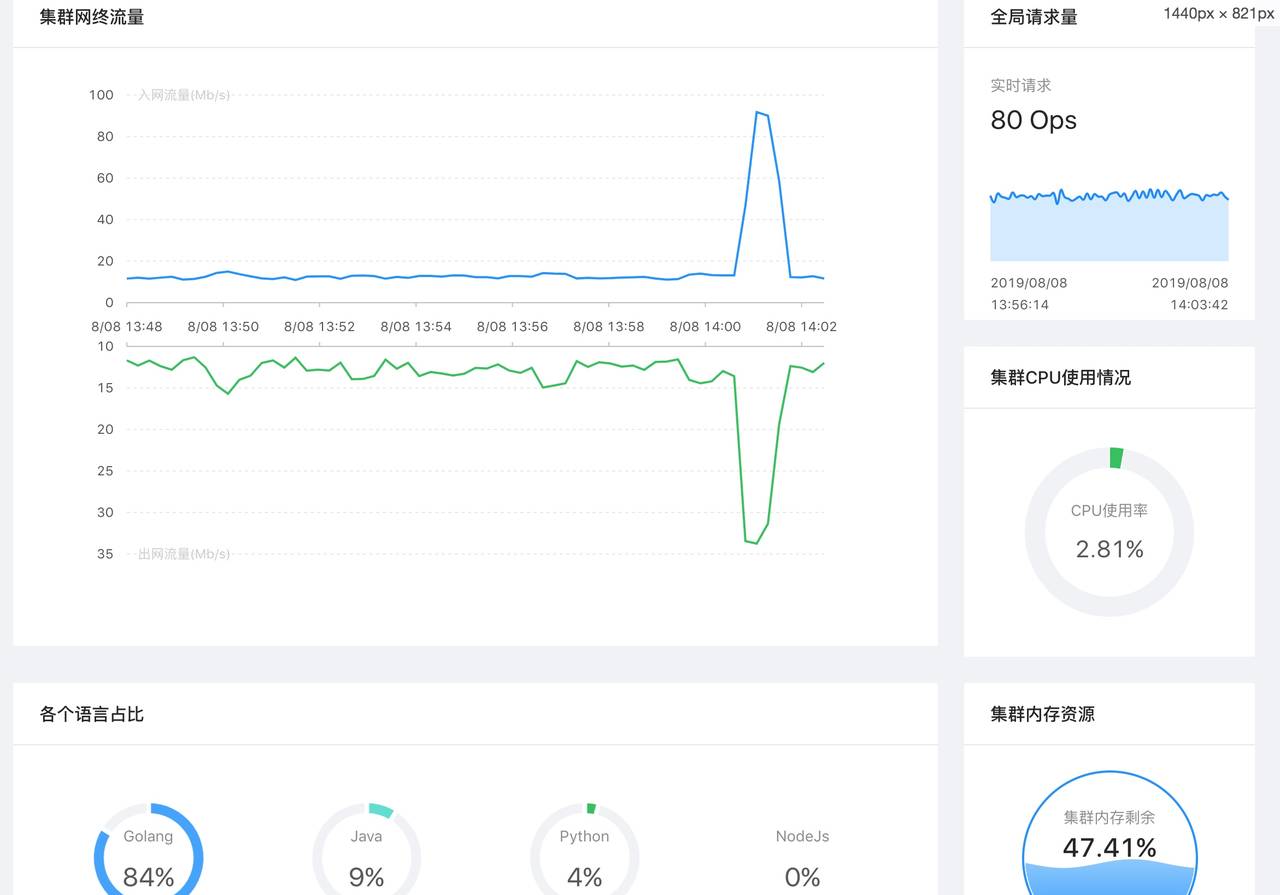
Task: Click the 出网流量(Mb/s) axis label
Action: click(184, 554)
